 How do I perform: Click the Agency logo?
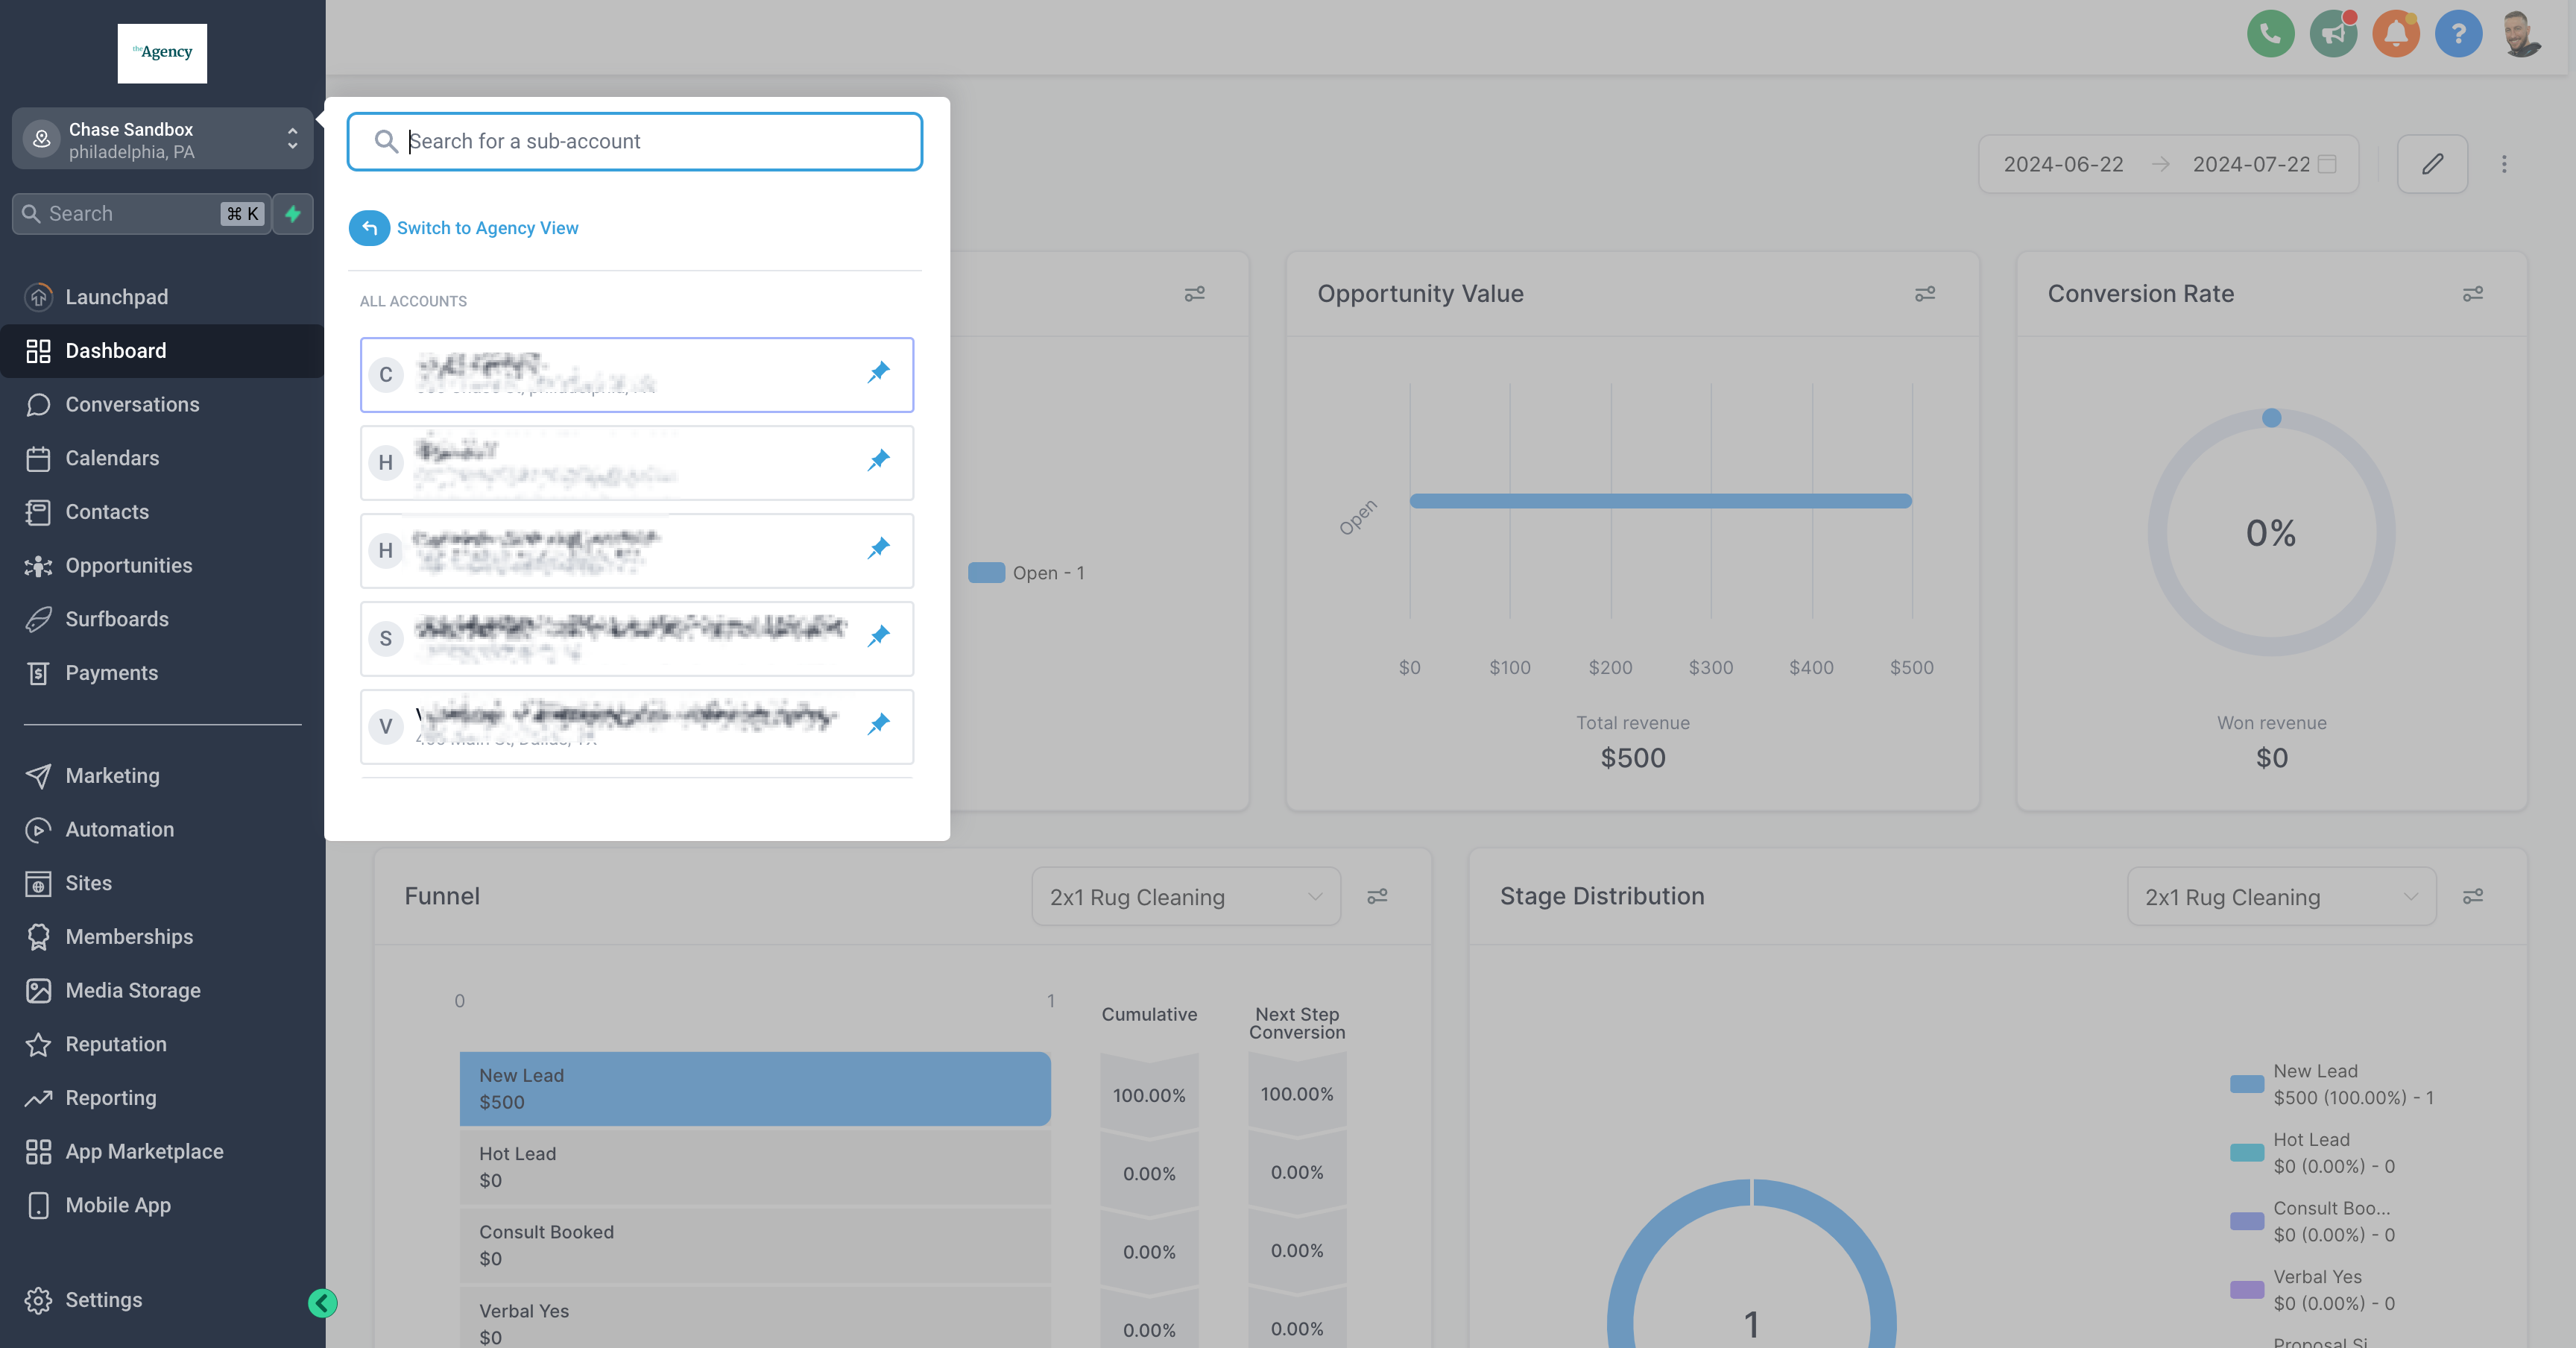coord(162,53)
